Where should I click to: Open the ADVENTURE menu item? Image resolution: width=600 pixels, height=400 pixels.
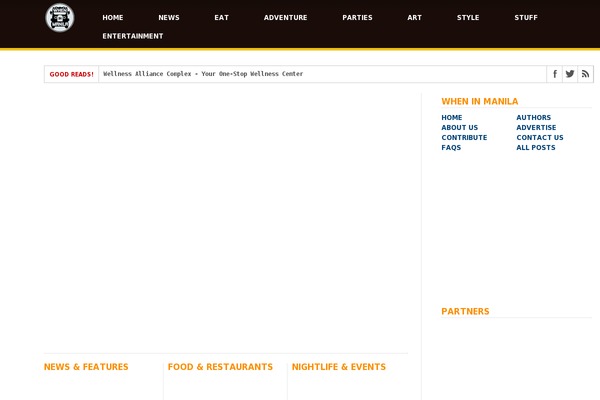click(x=285, y=18)
